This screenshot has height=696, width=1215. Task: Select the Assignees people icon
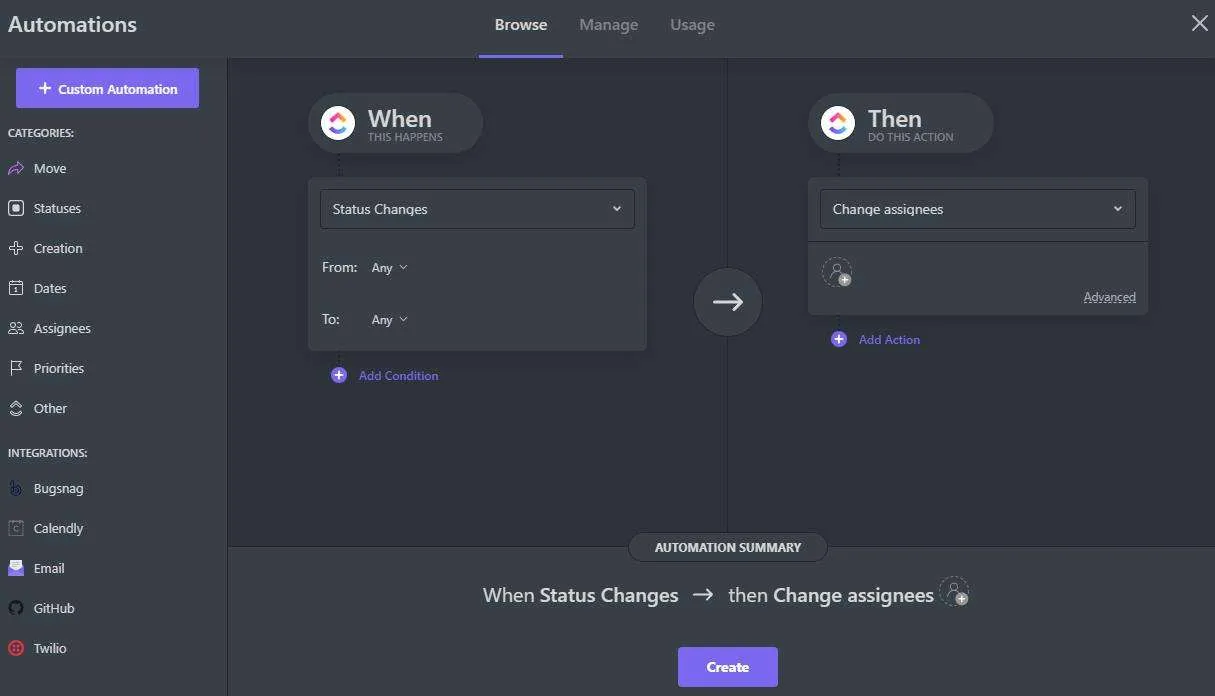[x=16, y=328]
